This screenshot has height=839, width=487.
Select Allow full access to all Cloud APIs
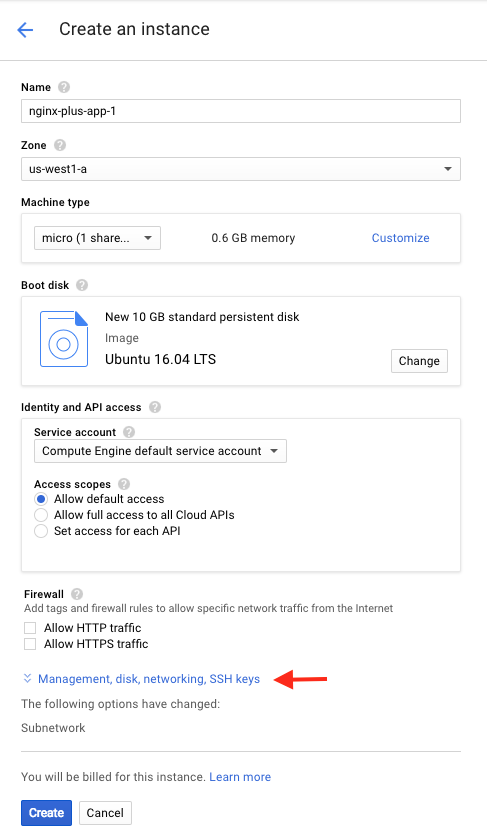(x=41, y=515)
